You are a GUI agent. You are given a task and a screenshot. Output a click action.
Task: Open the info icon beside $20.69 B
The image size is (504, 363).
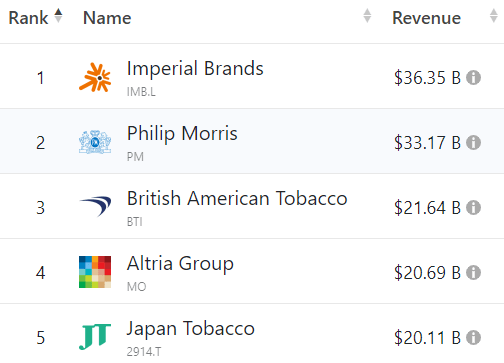tap(473, 273)
